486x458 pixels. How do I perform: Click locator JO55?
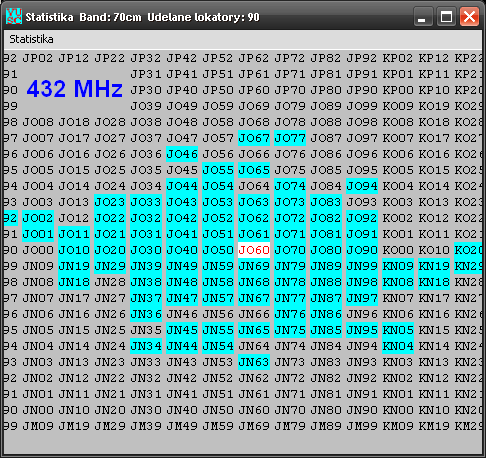tap(218, 170)
